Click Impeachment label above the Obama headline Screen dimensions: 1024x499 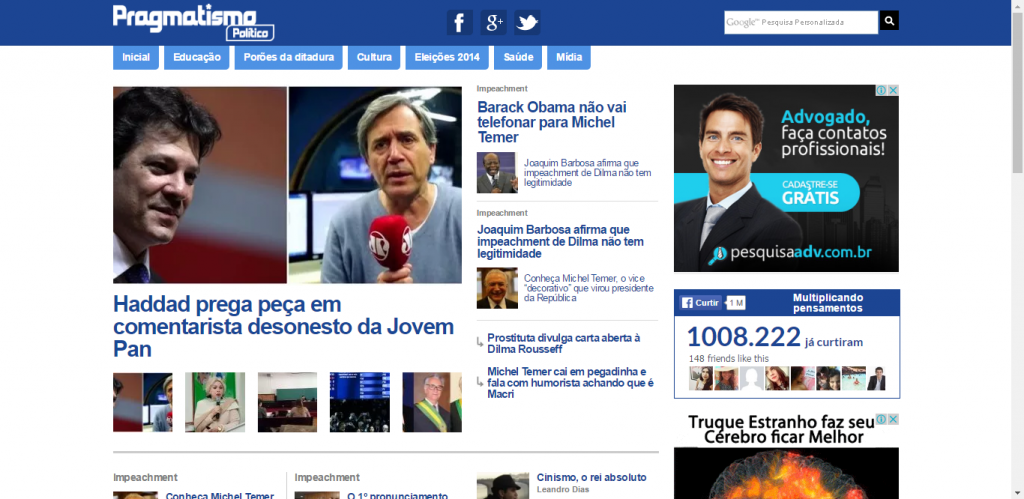pyautogui.click(x=502, y=89)
